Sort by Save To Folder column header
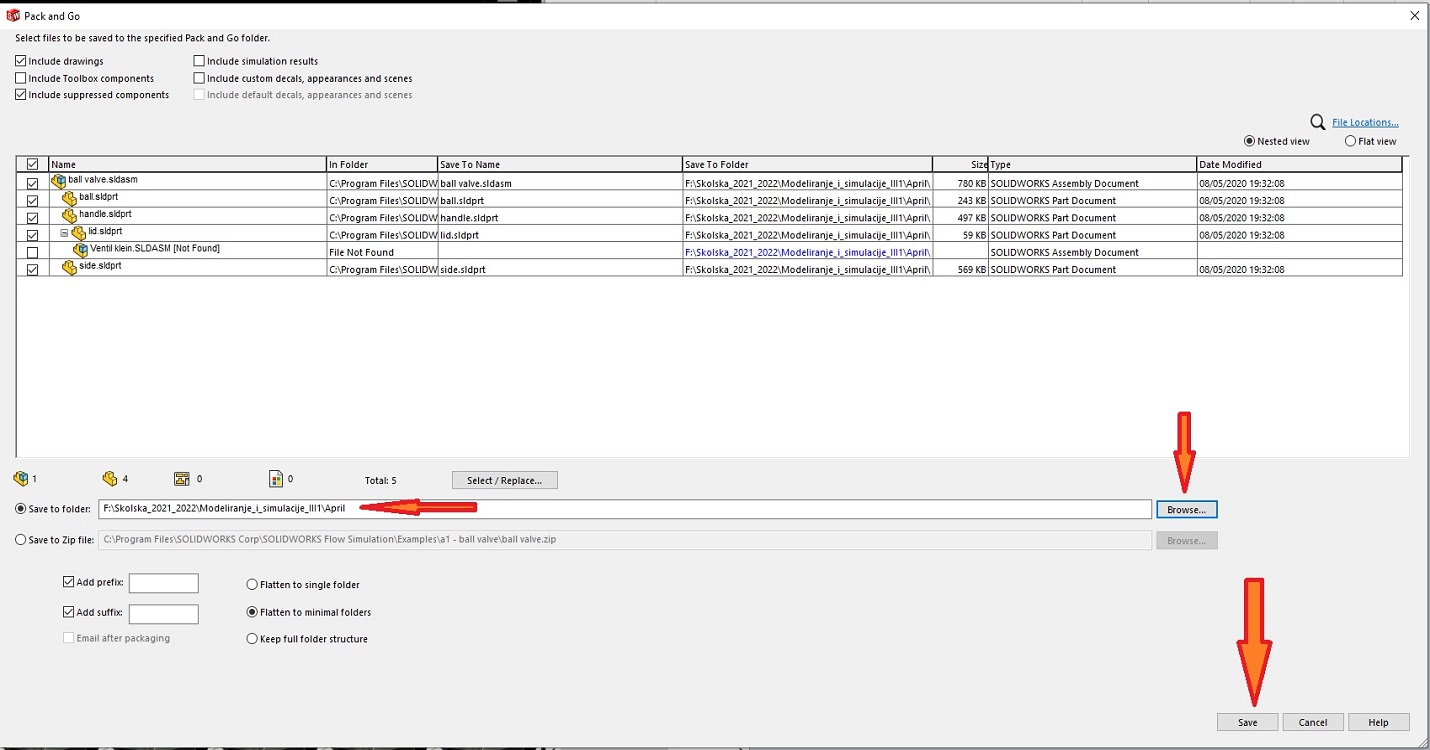1430x750 pixels. click(807, 164)
